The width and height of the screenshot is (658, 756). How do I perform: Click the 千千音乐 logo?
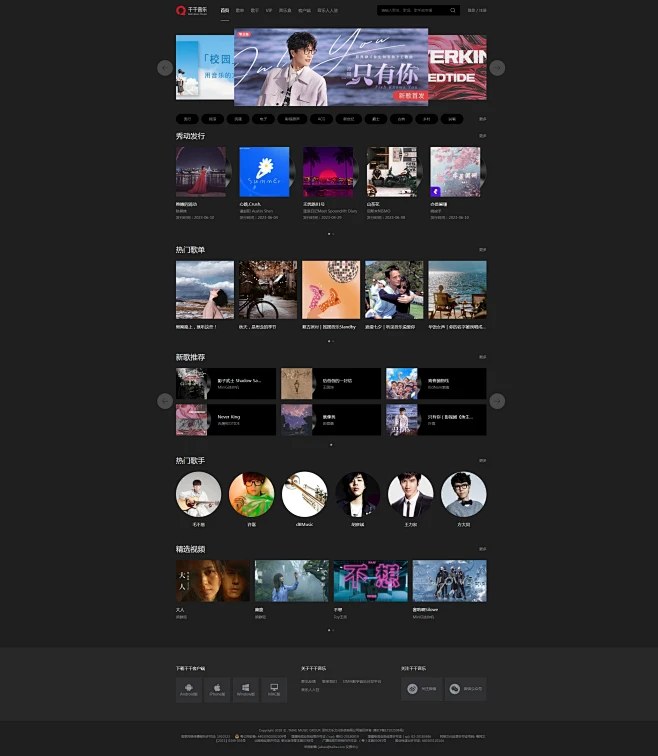click(191, 10)
